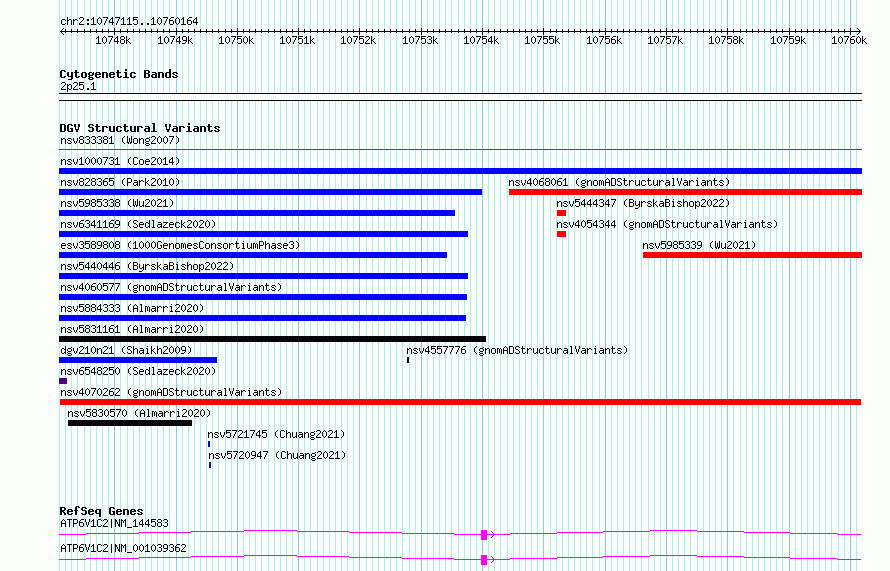Click nsv4070262 (gnomADStructuralVariants) label
The image size is (890, 571).
(171, 392)
